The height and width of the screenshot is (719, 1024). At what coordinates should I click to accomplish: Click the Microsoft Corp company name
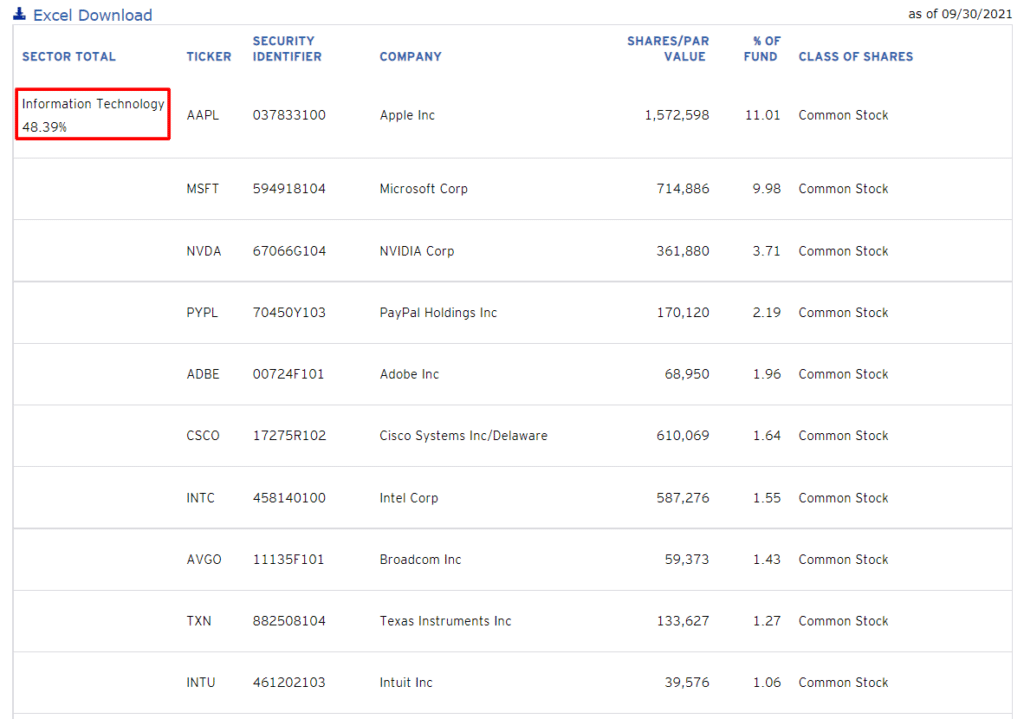[424, 189]
